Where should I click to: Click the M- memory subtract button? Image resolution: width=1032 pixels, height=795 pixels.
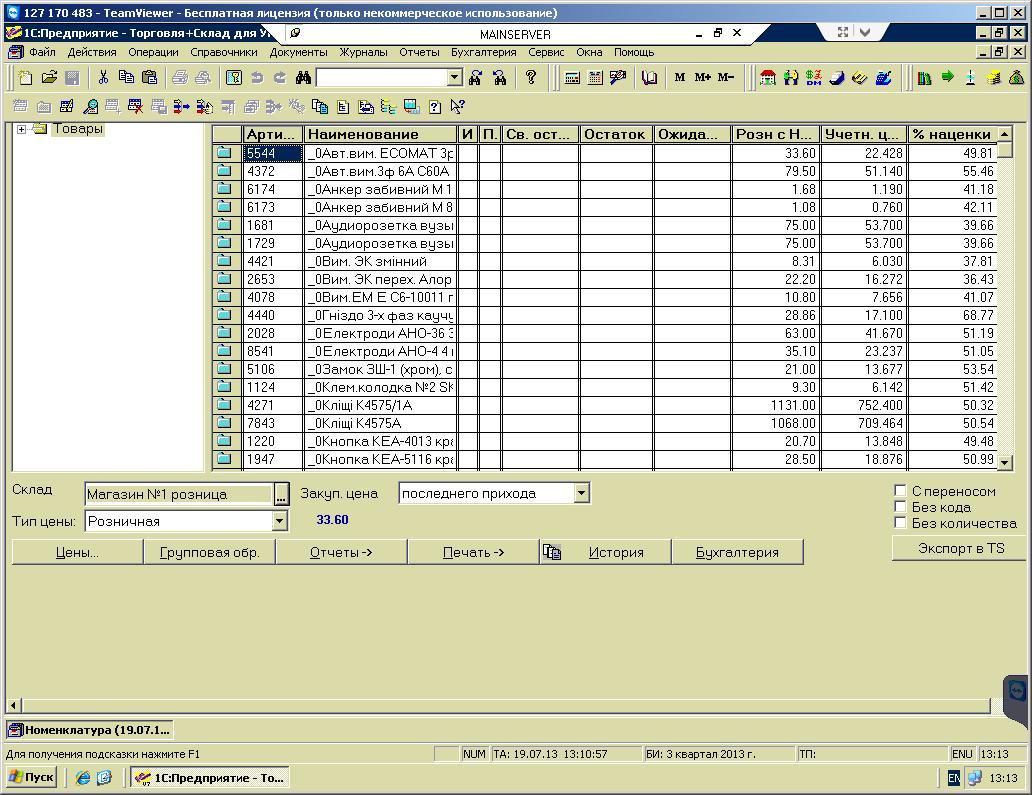[x=725, y=78]
